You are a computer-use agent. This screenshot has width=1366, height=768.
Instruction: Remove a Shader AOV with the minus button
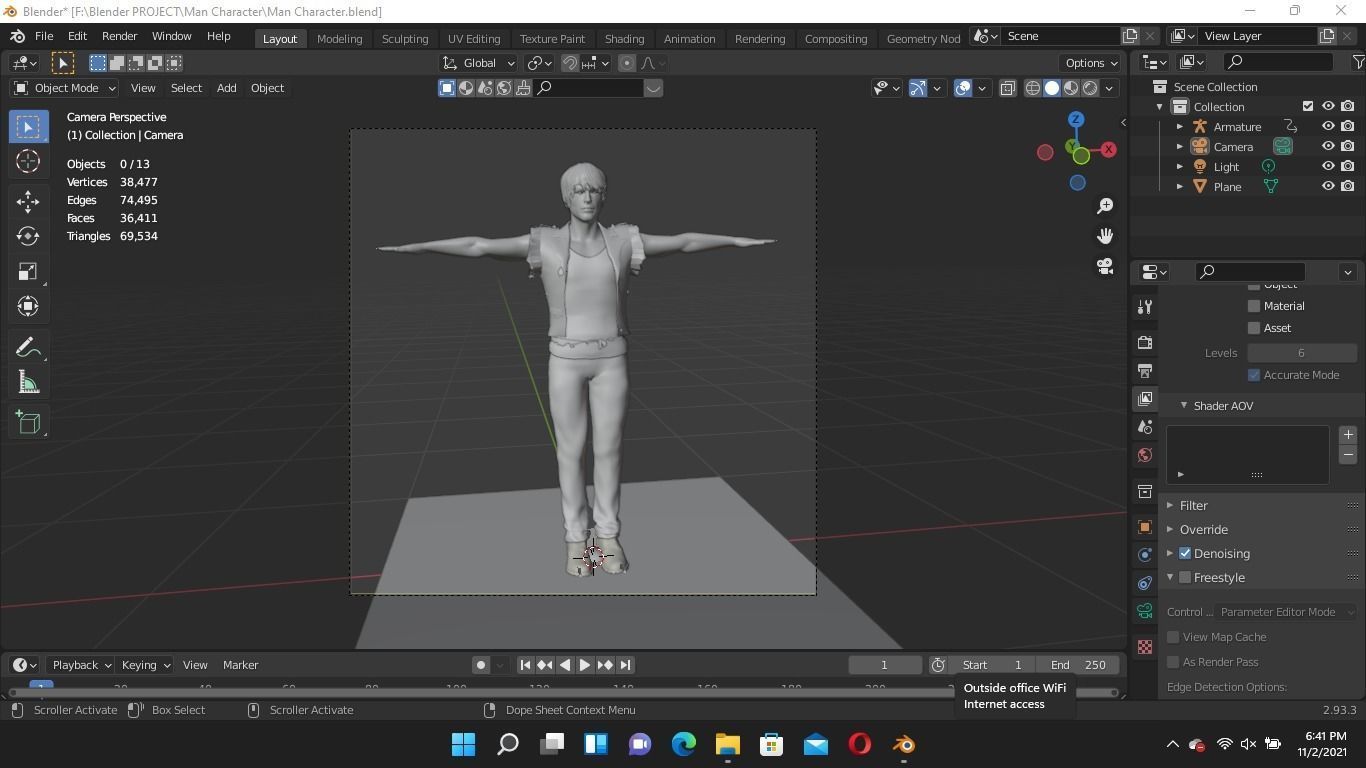(1348, 454)
